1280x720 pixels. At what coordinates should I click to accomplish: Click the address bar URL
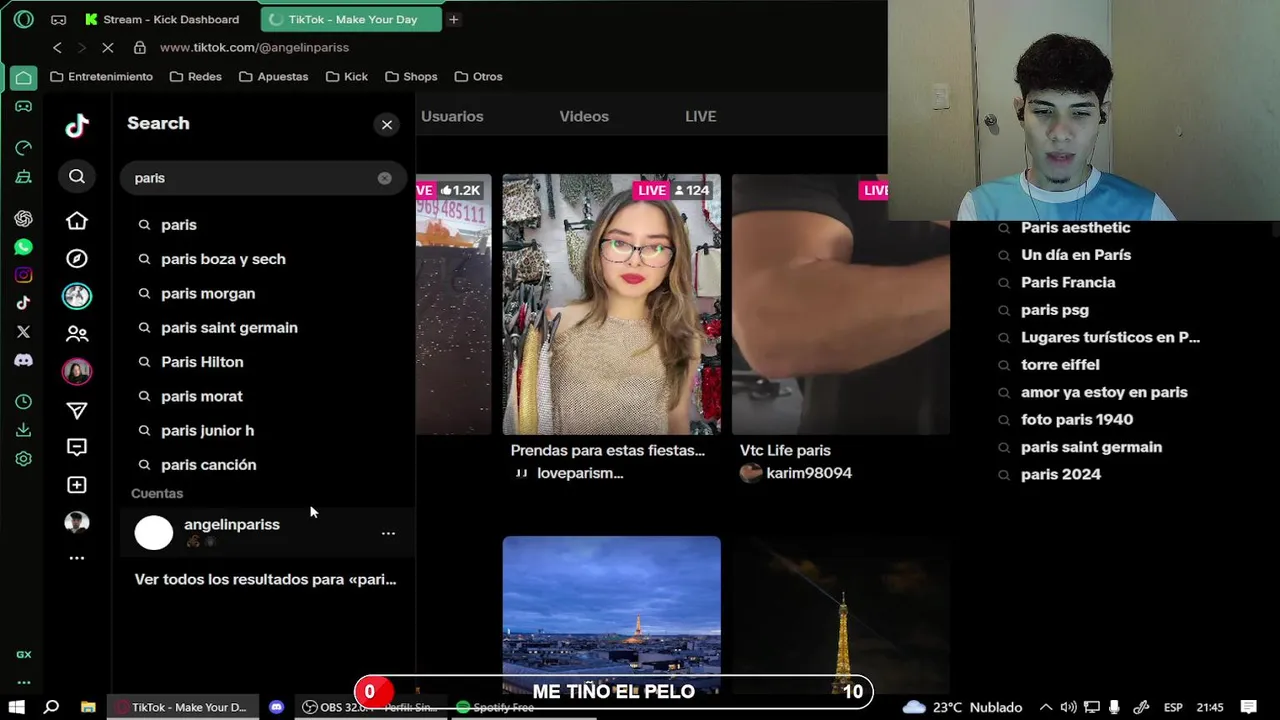pyautogui.click(x=254, y=47)
